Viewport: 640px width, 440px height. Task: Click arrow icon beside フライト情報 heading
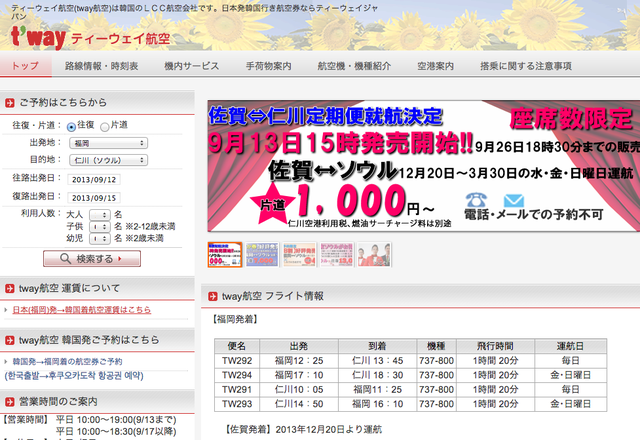click(x=213, y=296)
